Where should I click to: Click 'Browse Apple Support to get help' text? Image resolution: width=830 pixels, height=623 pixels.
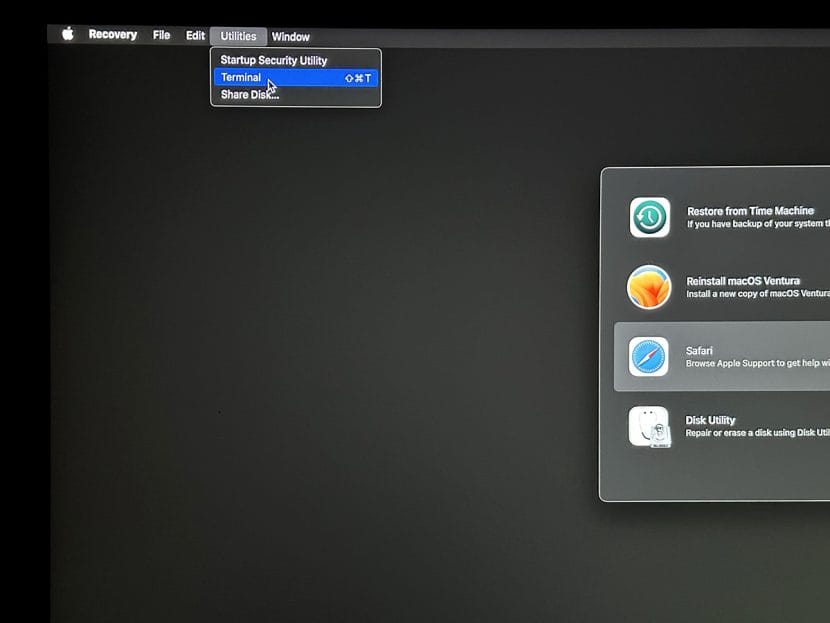click(x=757, y=363)
